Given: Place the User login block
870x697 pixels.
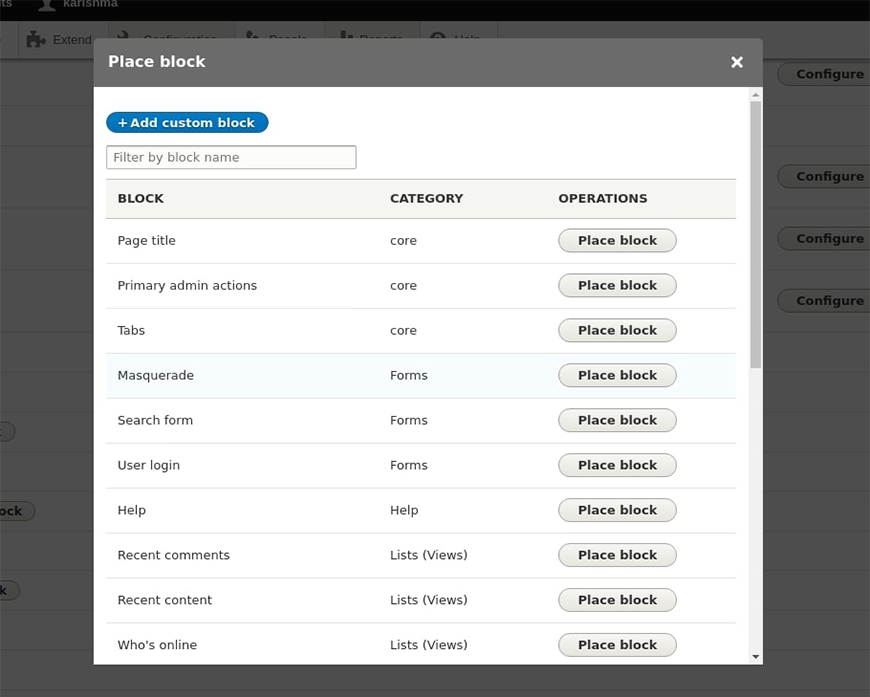Looking at the screenshot, I should [617, 466].
